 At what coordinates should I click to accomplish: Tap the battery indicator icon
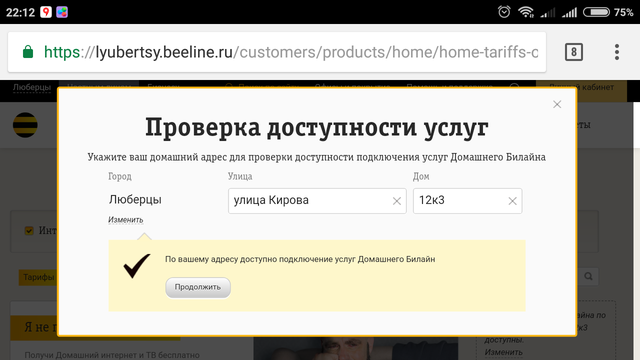click(596, 12)
